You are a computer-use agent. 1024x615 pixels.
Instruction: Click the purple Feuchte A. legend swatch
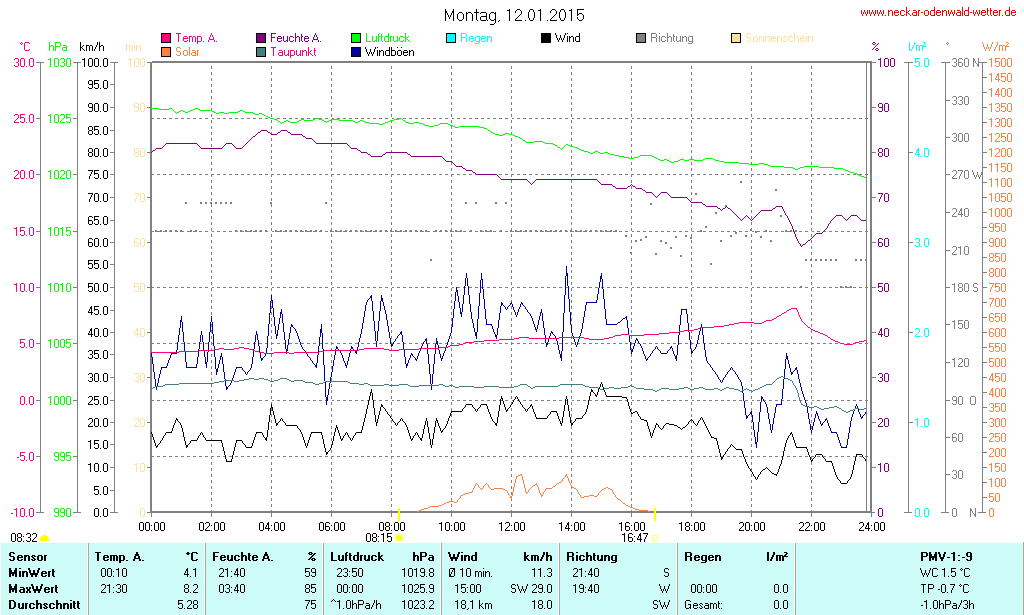click(261, 39)
